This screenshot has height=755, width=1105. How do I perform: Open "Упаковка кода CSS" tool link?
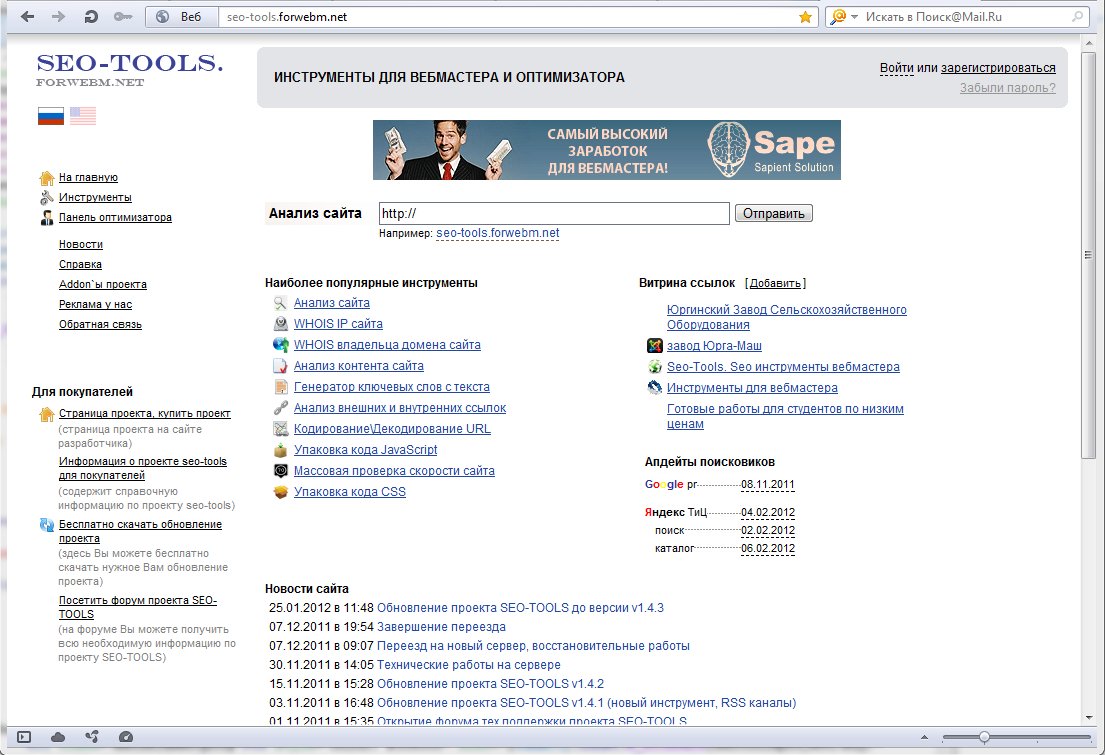(349, 492)
